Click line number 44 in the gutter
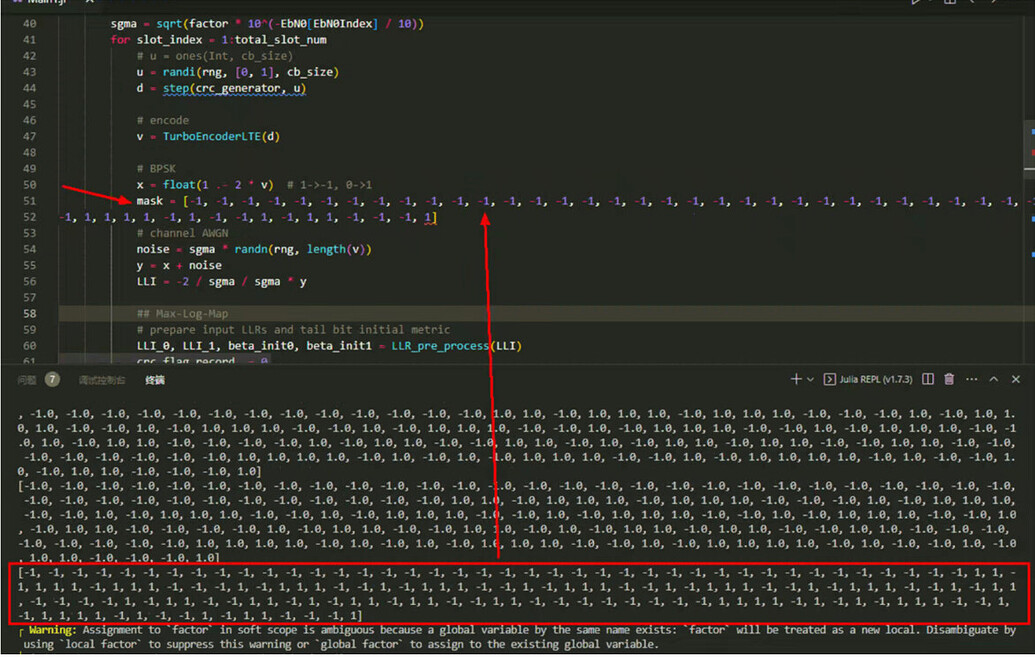The width and height of the screenshot is (1035, 657). (29, 88)
